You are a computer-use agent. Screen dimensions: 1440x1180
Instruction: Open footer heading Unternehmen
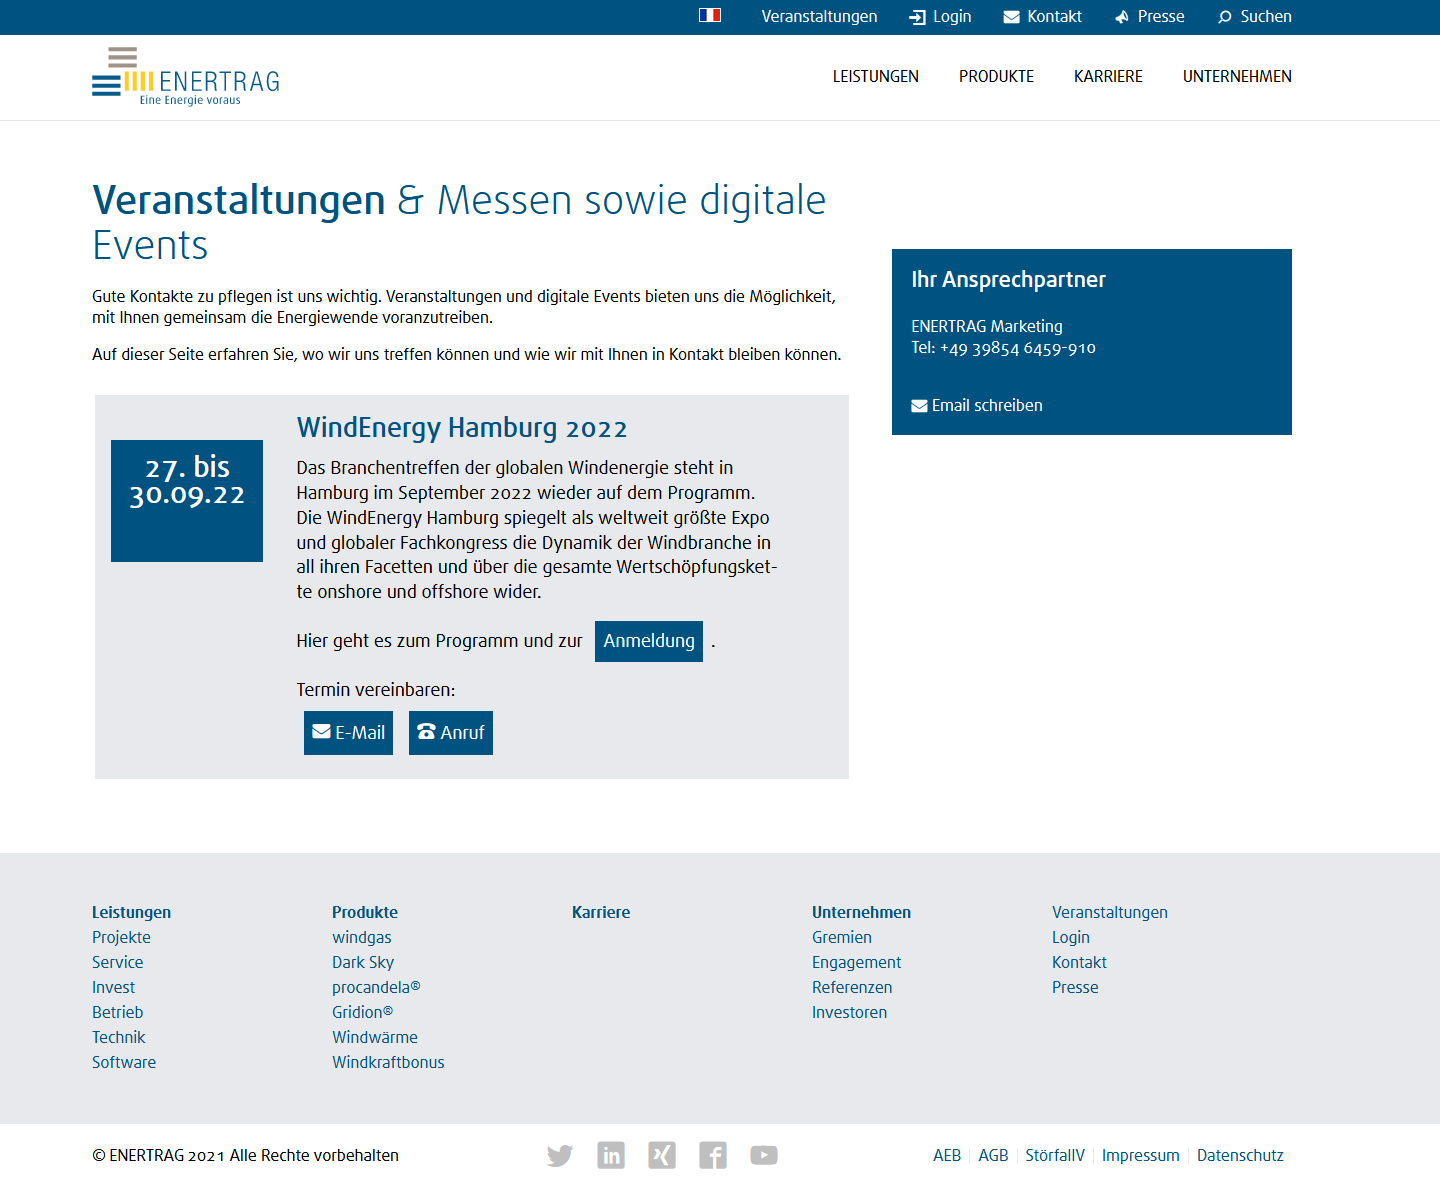click(861, 912)
